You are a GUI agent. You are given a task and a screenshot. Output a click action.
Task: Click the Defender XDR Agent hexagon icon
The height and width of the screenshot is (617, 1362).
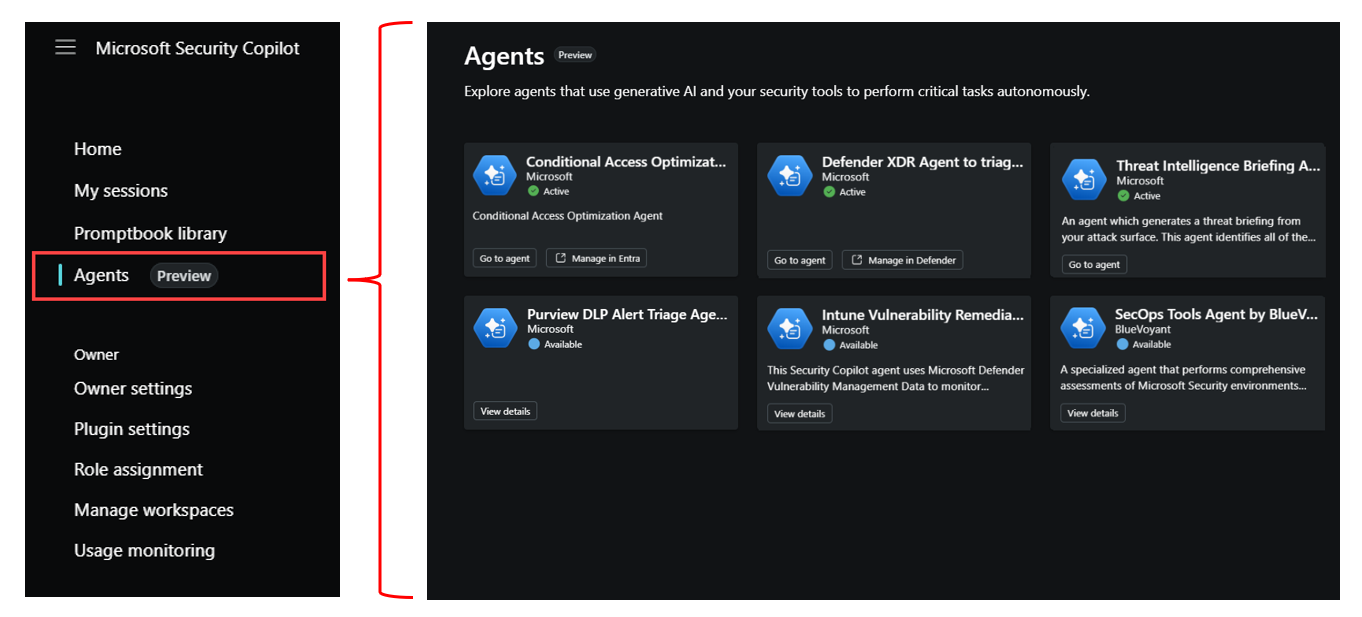tap(789, 176)
